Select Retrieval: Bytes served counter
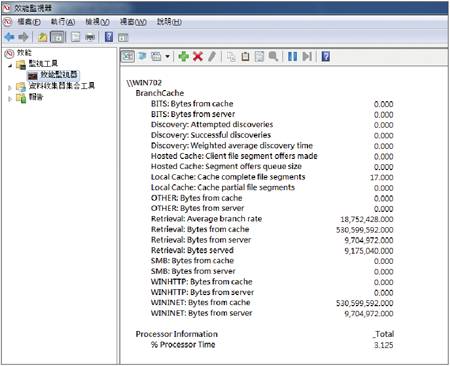The height and width of the screenshot is (366, 450). tap(192, 250)
